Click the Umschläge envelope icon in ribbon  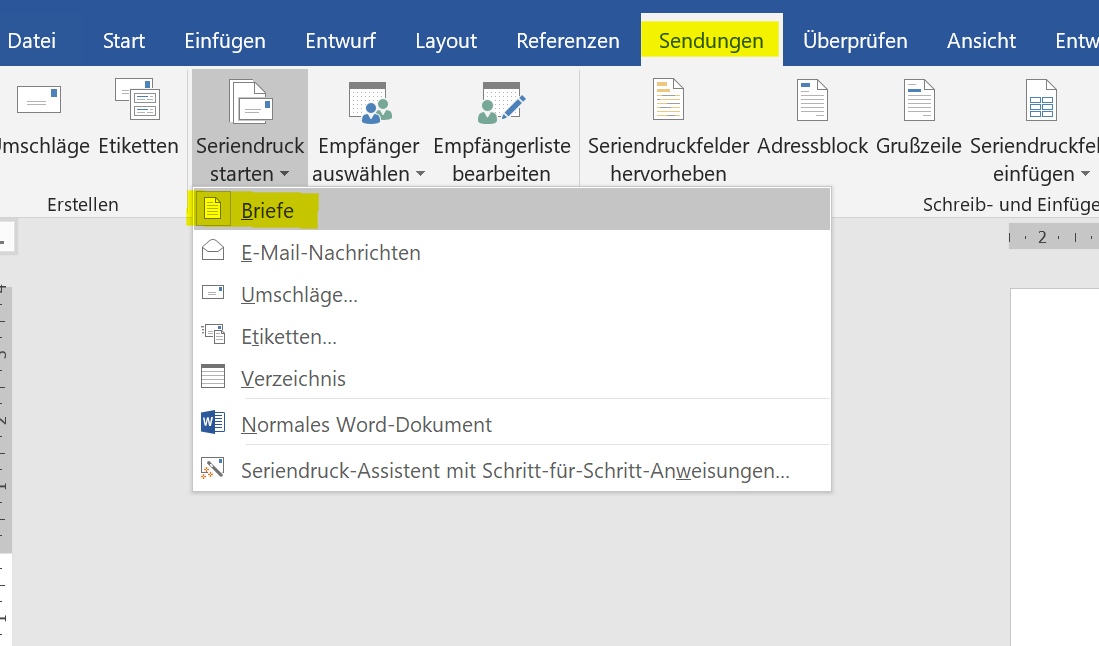pyautogui.click(x=39, y=100)
